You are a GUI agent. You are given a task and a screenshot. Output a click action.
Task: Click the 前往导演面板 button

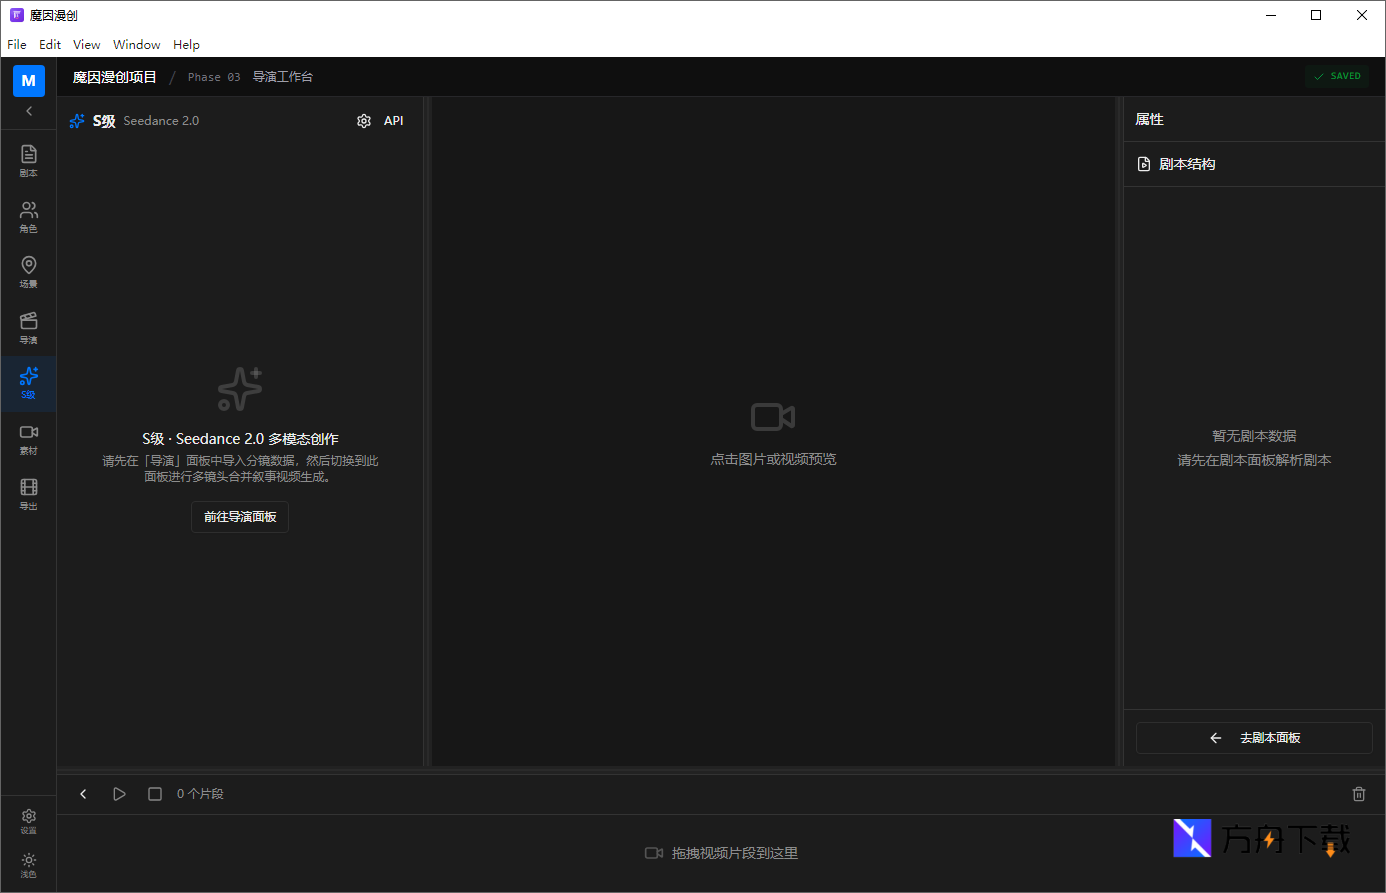tap(240, 517)
